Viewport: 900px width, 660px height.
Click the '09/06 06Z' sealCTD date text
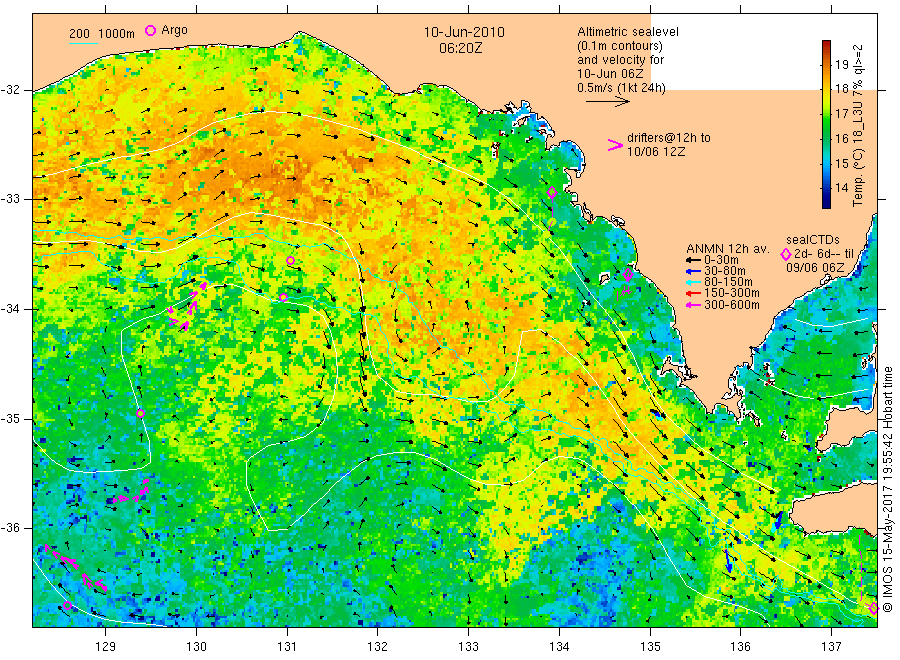point(815,267)
